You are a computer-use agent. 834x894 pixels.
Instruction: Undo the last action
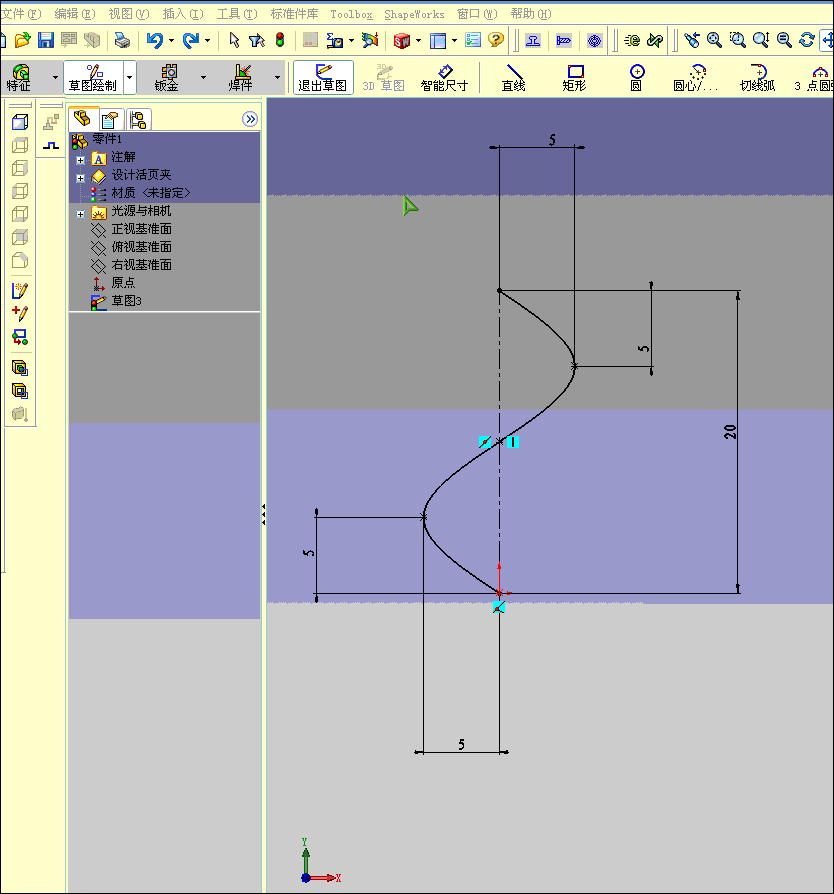point(154,40)
